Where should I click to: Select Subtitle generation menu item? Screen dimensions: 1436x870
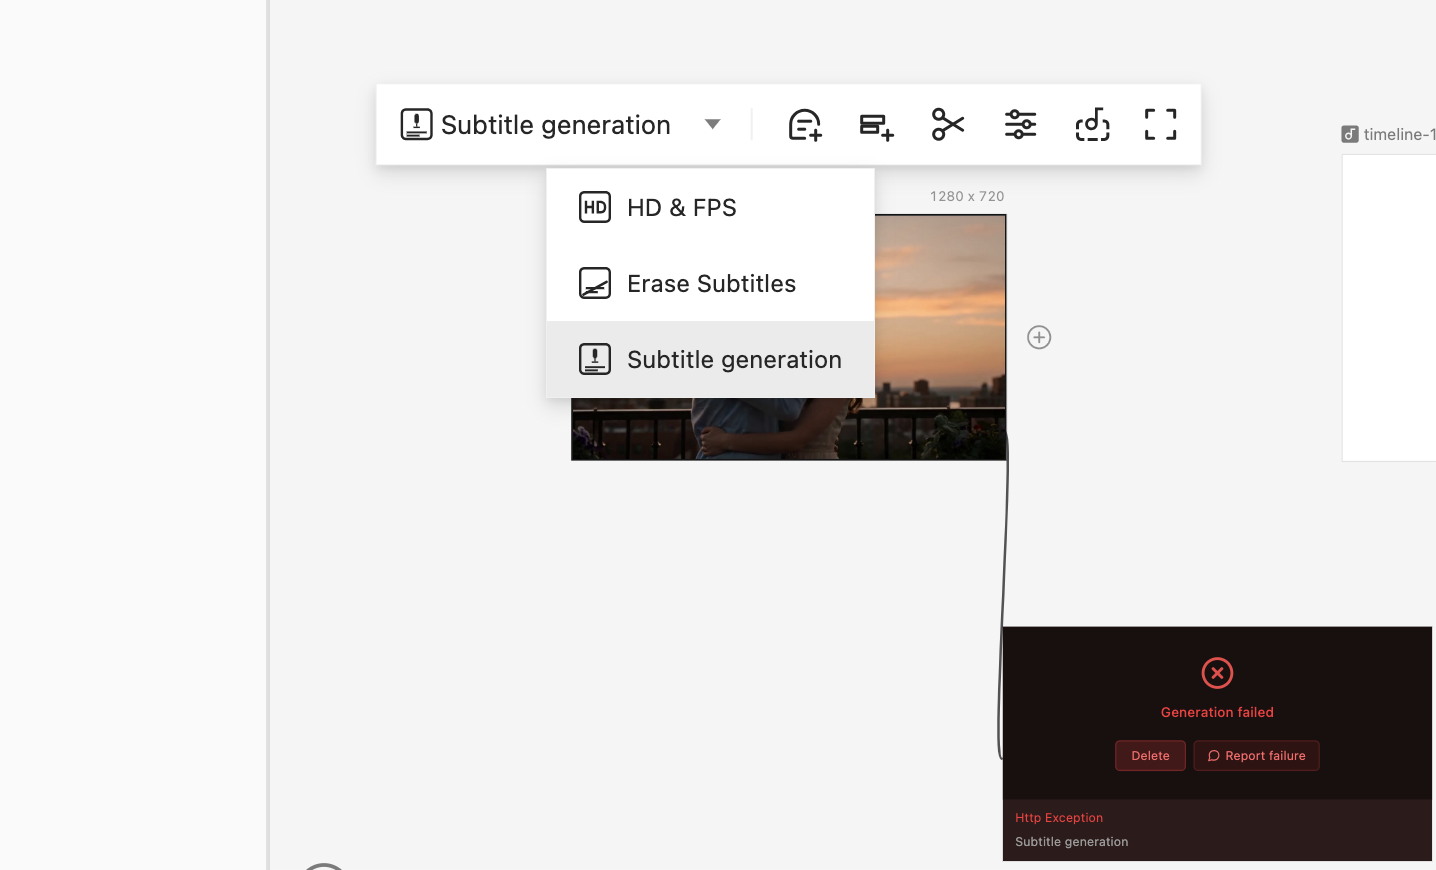click(710, 359)
